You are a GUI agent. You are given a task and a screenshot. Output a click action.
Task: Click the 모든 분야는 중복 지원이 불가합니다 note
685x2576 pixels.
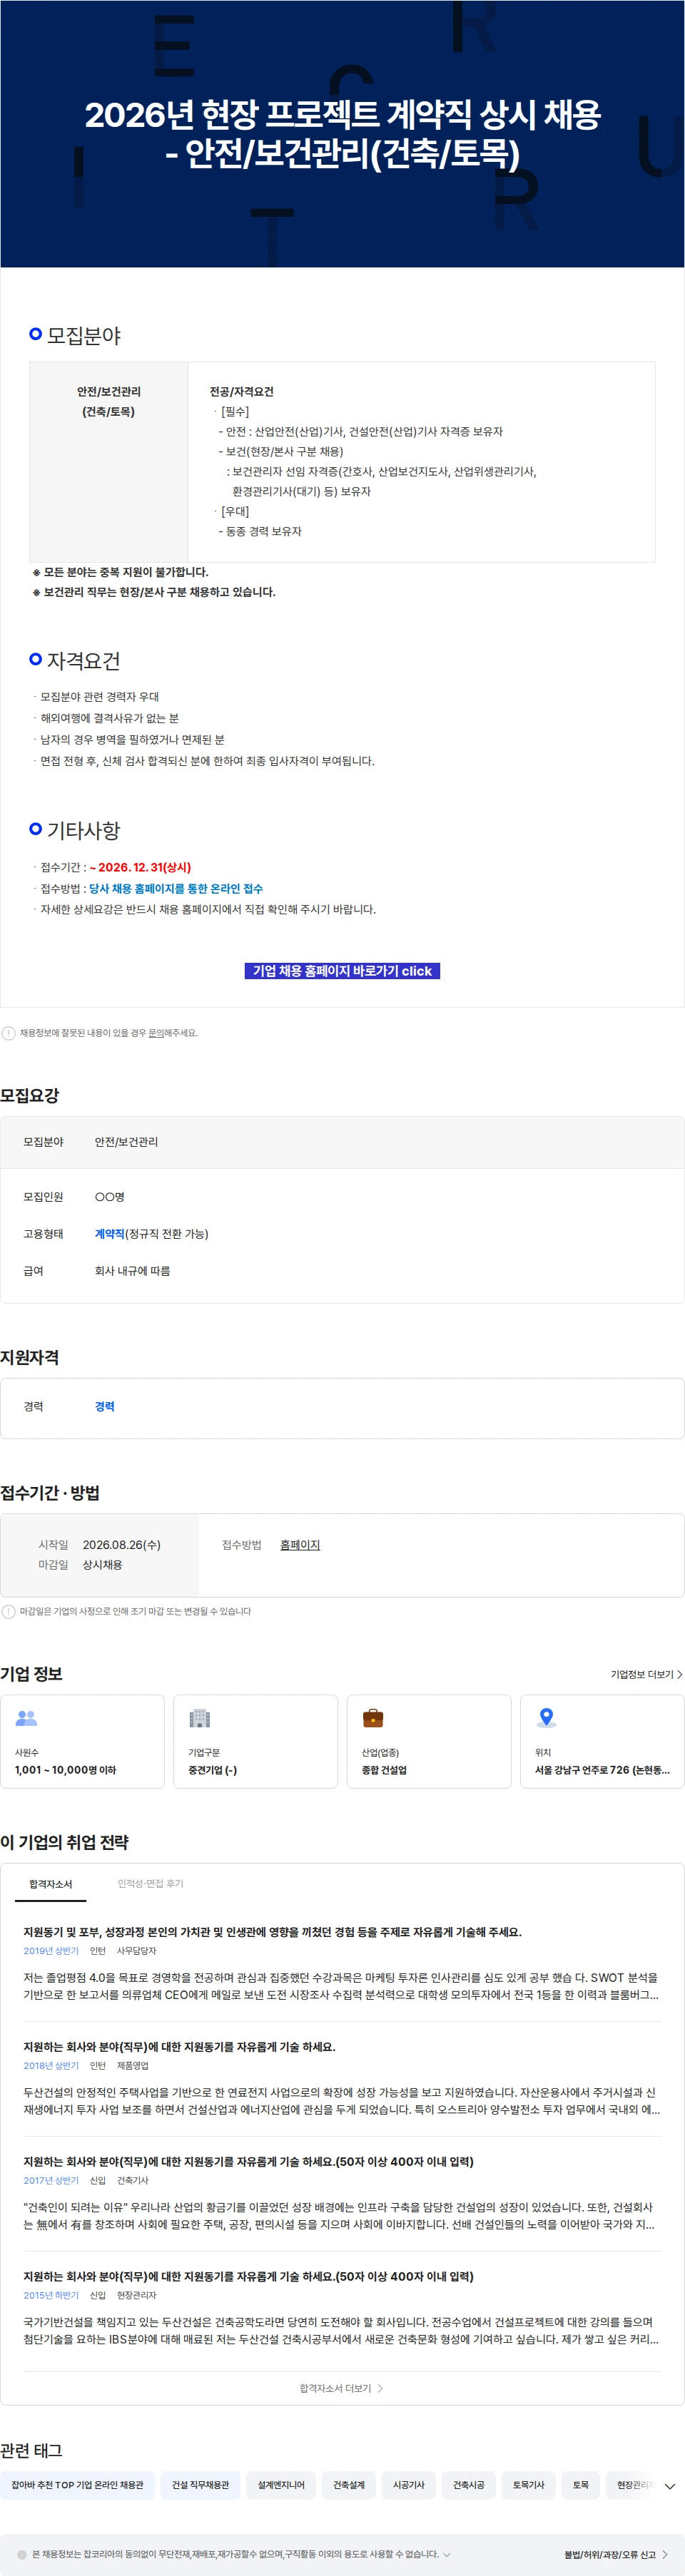coord(121,572)
